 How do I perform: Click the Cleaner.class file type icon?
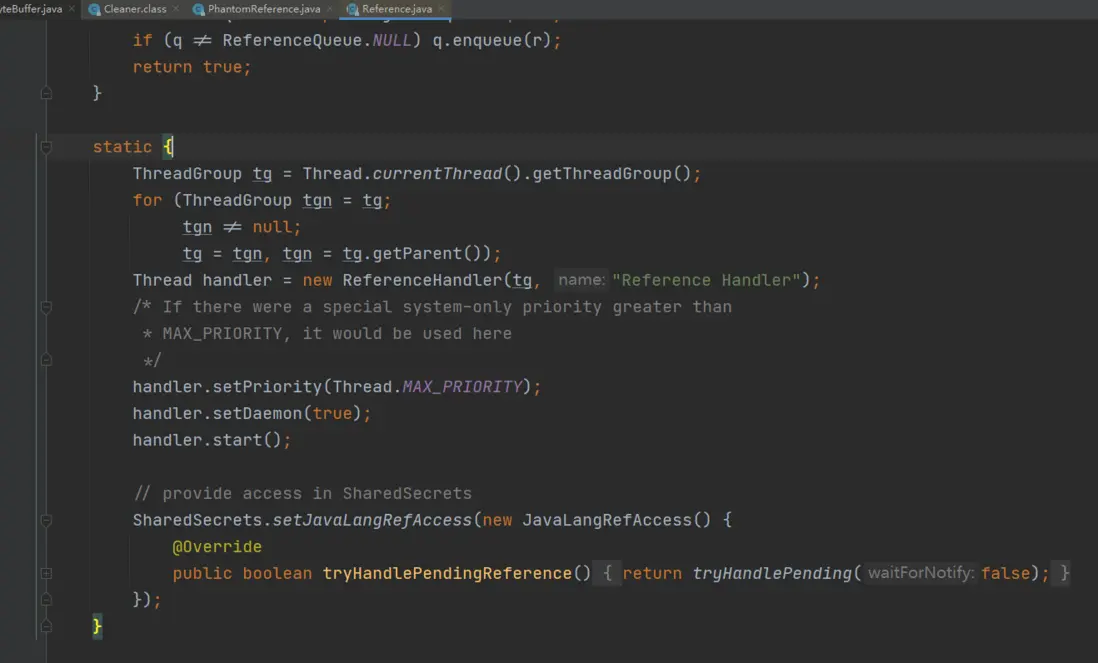(x=95, y=9)
